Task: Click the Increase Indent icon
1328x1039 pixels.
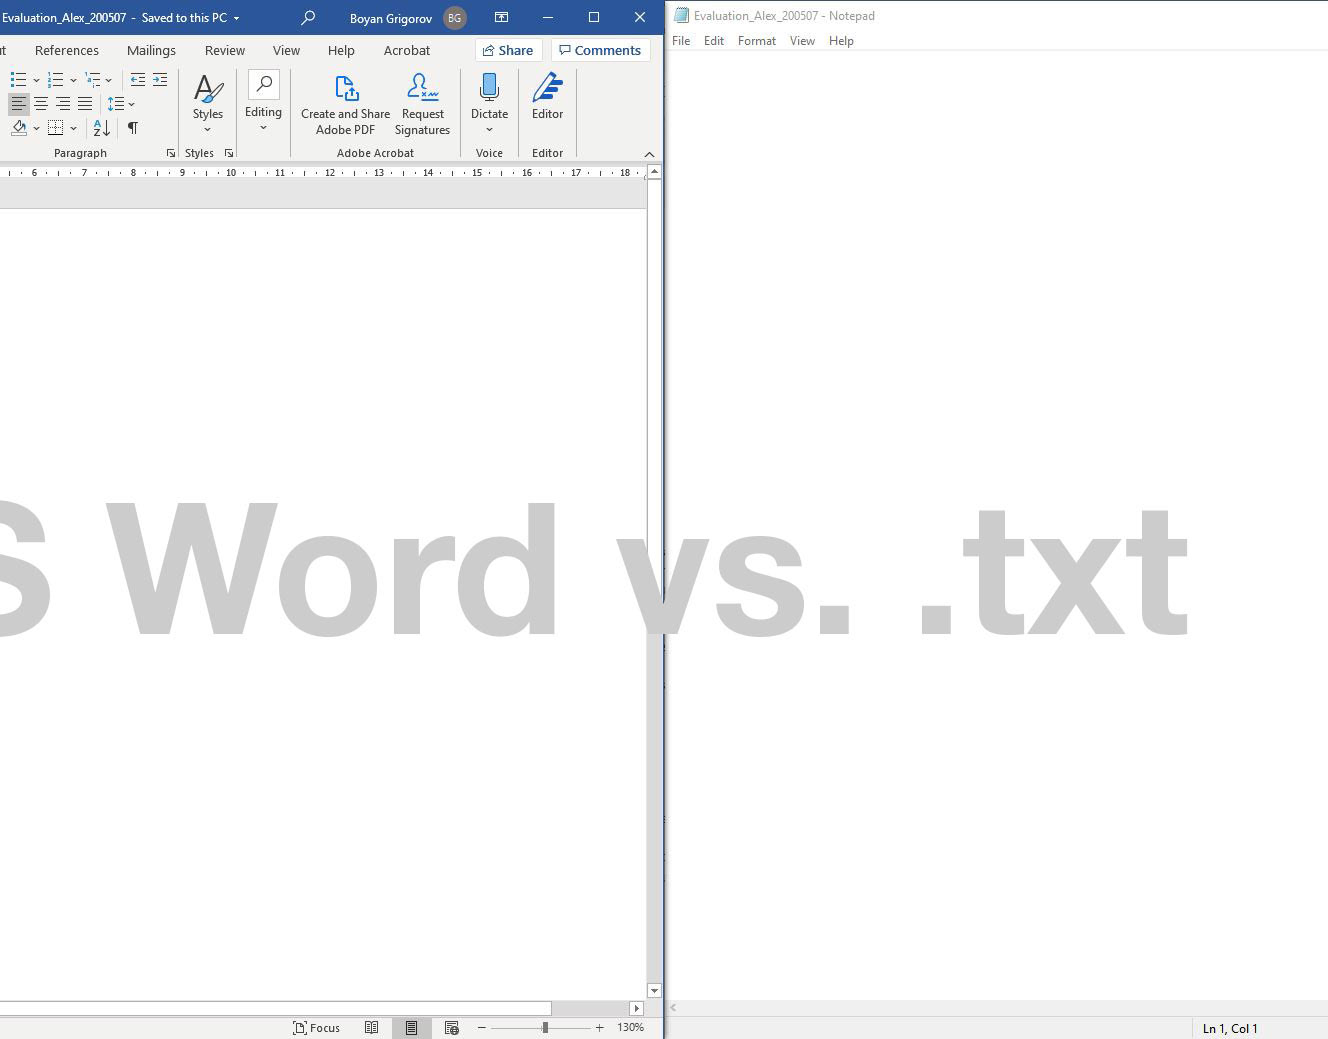Action: 160,80
